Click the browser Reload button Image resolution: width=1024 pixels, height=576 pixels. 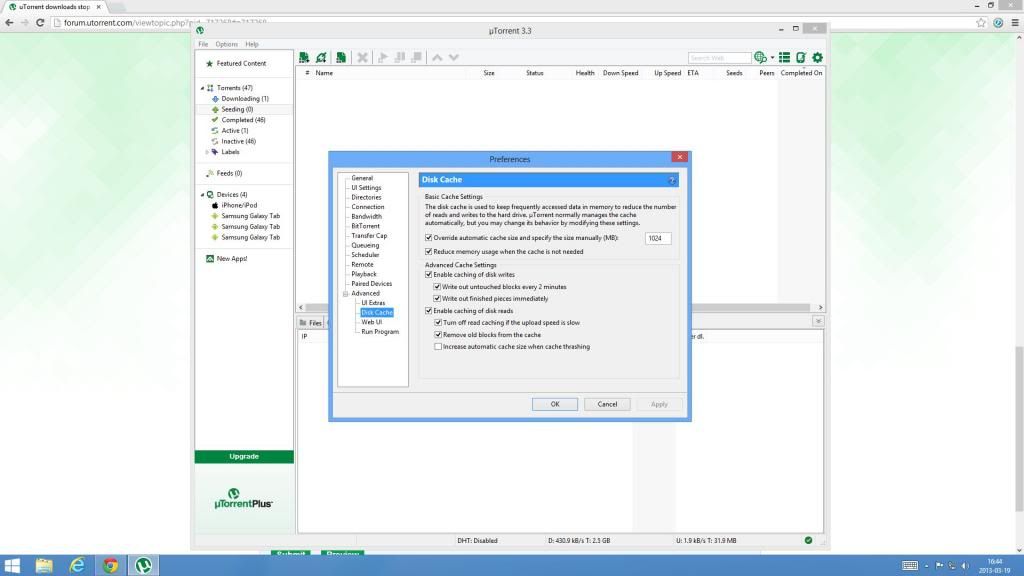[x=40, y=23]
